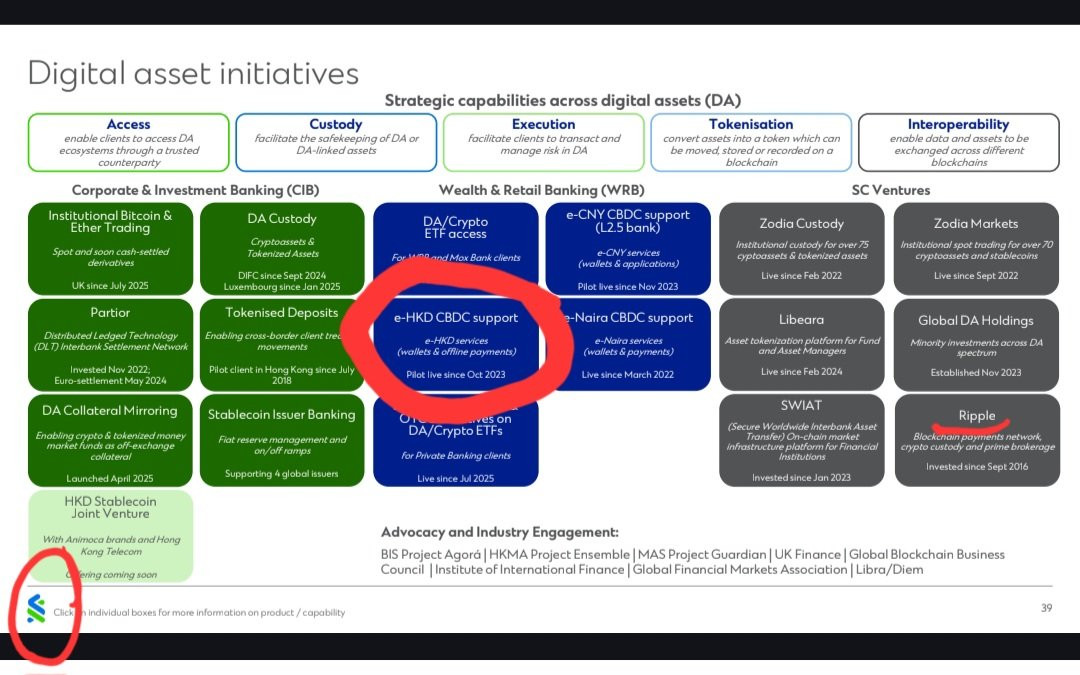Click the Strategic capabilities across digital assets heading
This screenshot has height=675, width=1080.
pos(563,101)
